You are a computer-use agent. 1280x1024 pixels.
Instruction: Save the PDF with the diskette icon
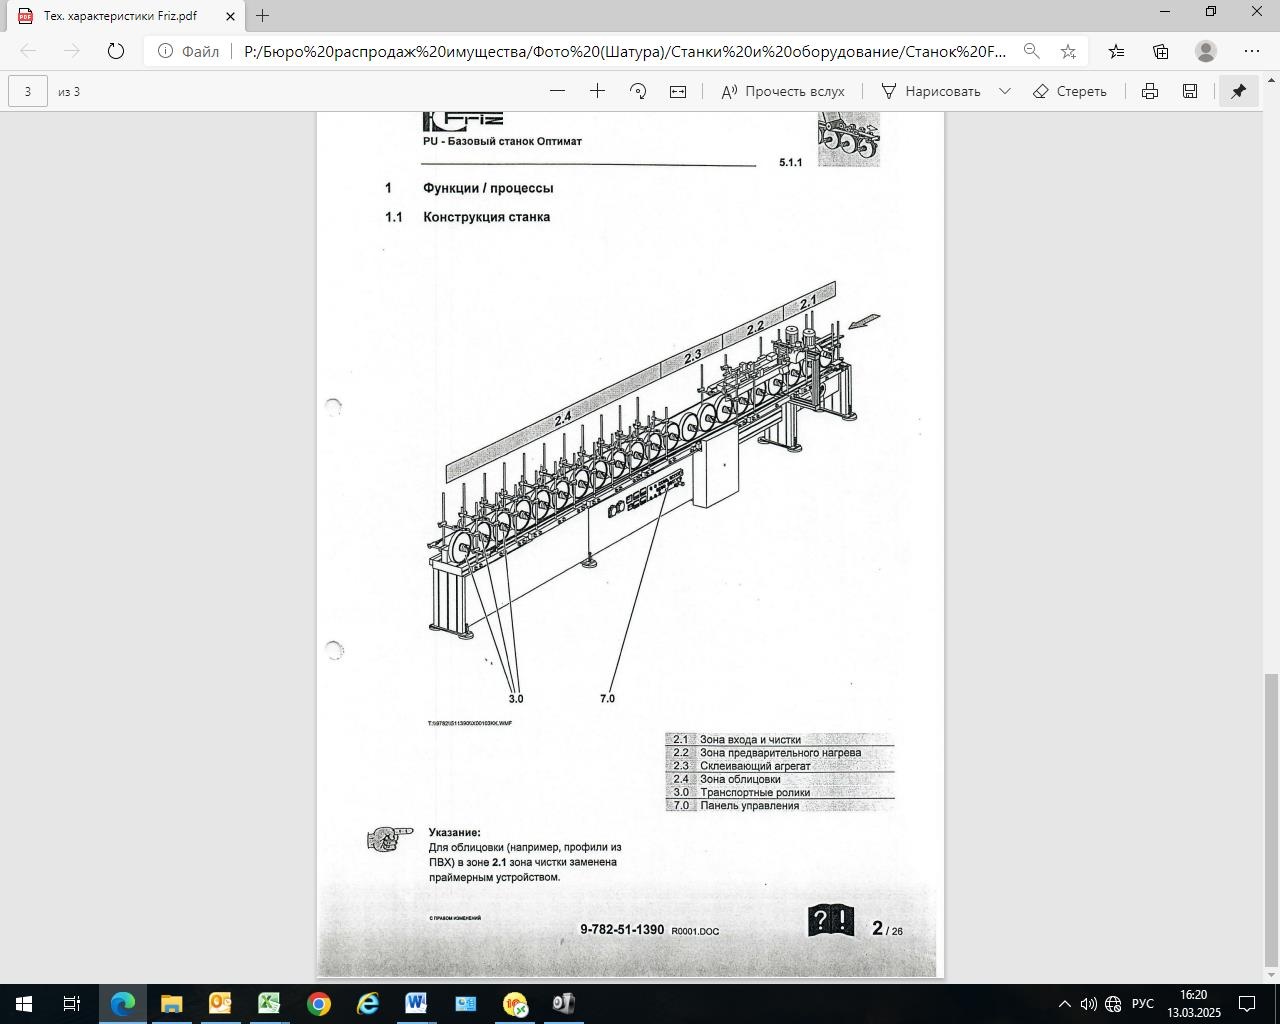pos(1190,91)
